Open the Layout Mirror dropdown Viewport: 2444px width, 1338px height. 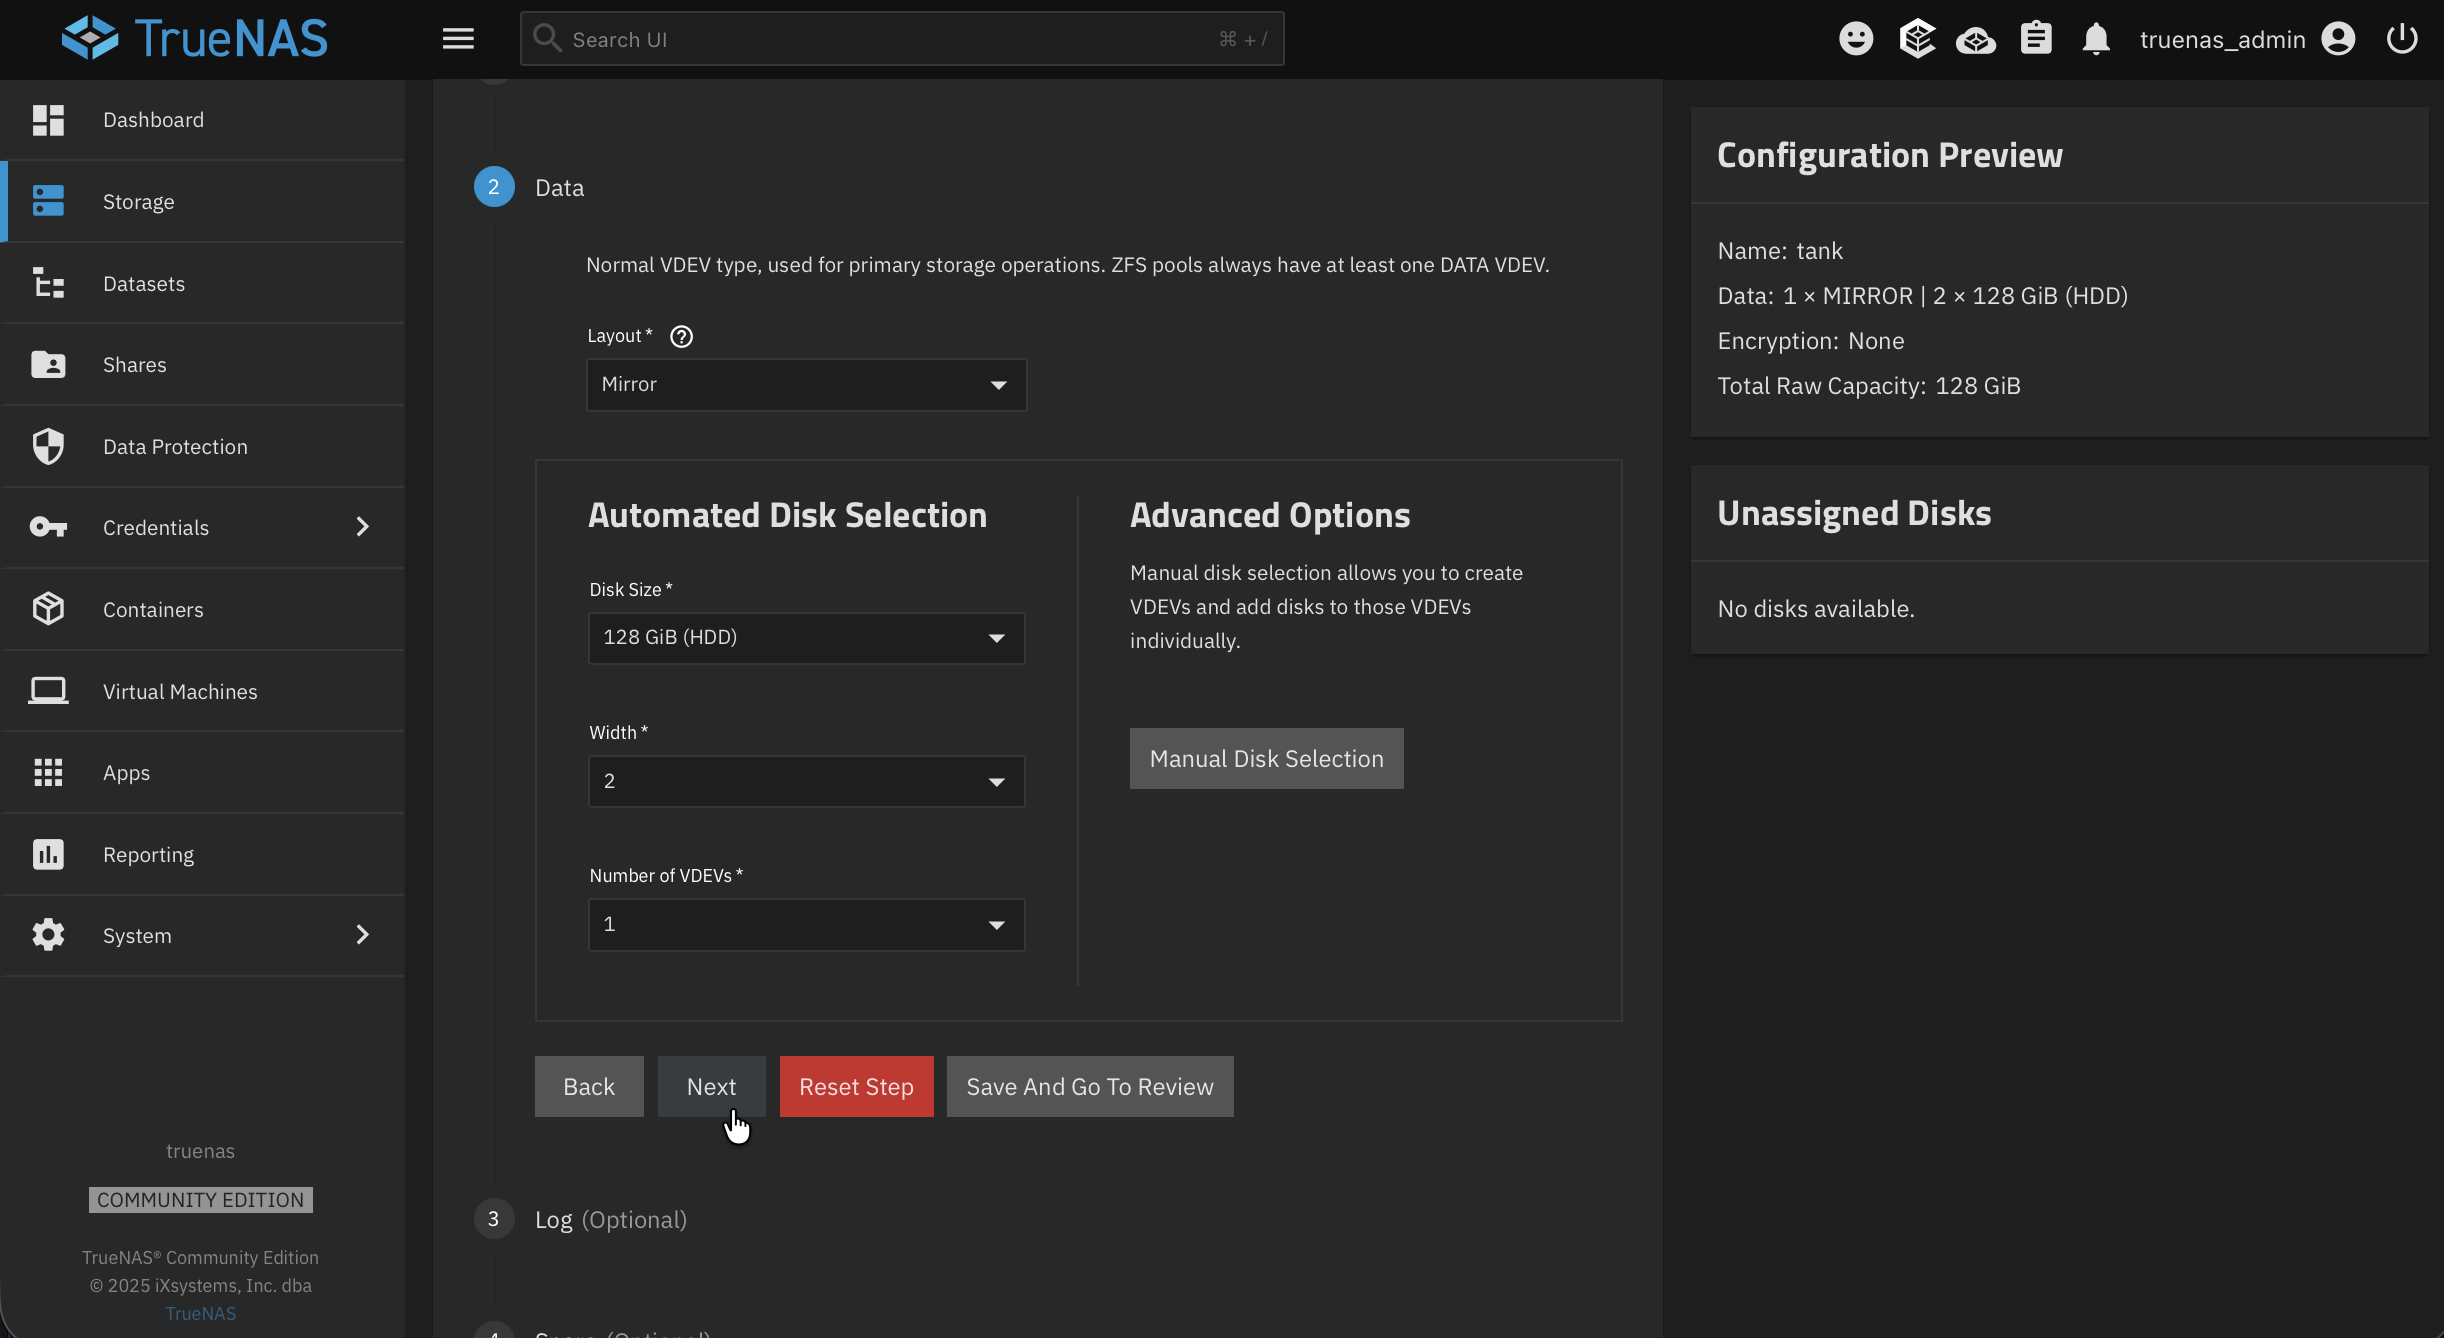806,385
